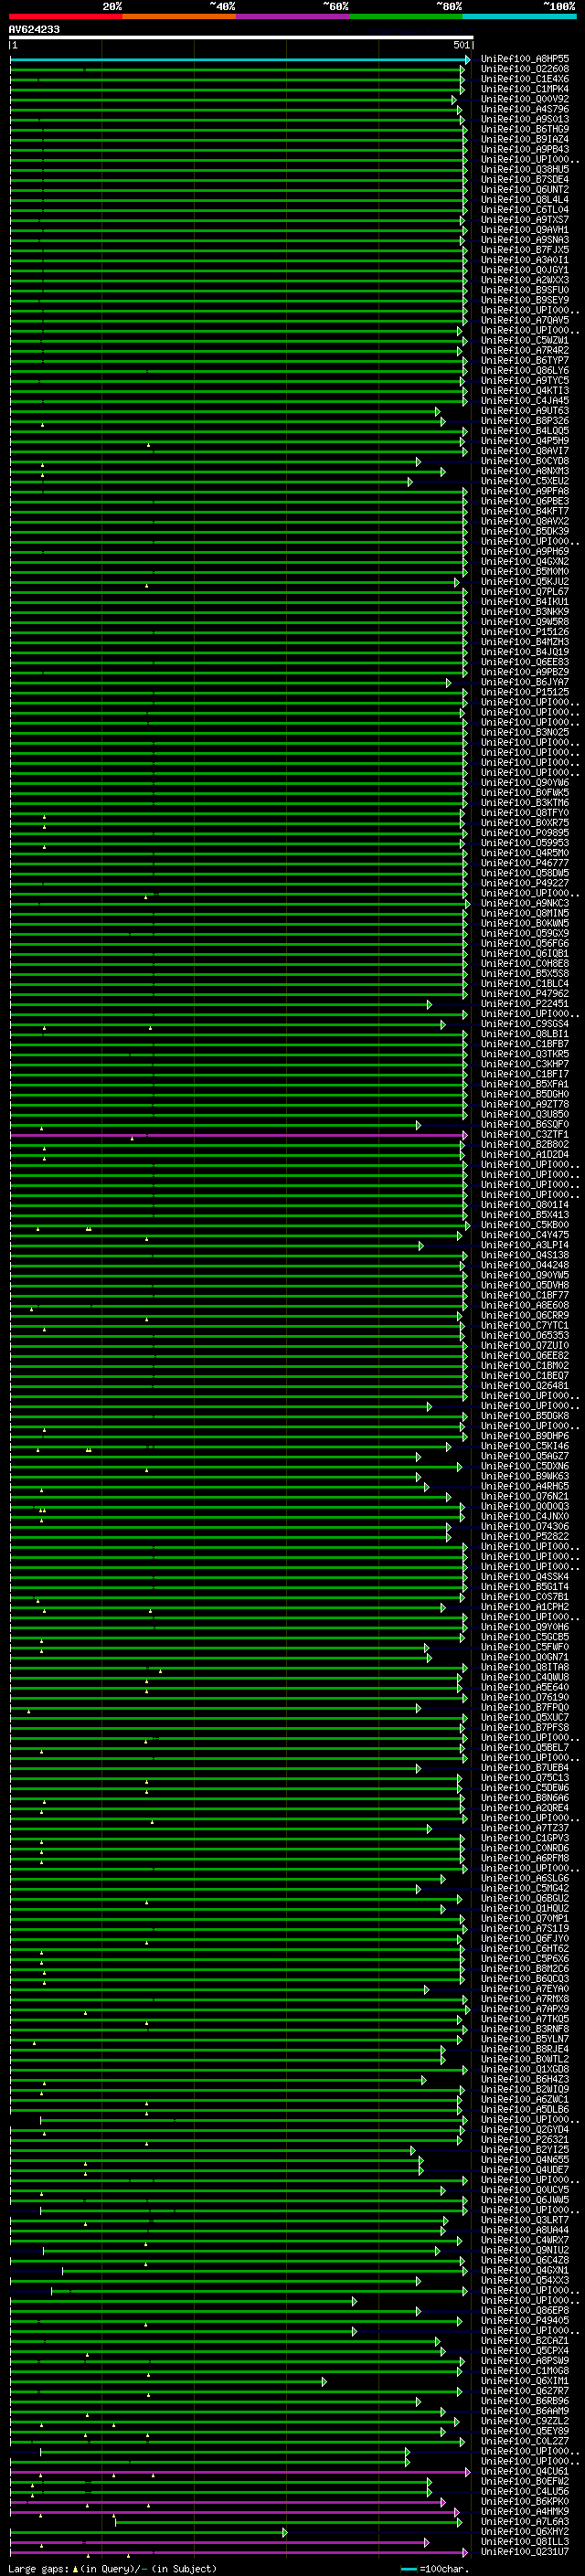Select hit label UniRef100_A9PB43
Screen dimensions: 585x2576
tap(525, 149)
